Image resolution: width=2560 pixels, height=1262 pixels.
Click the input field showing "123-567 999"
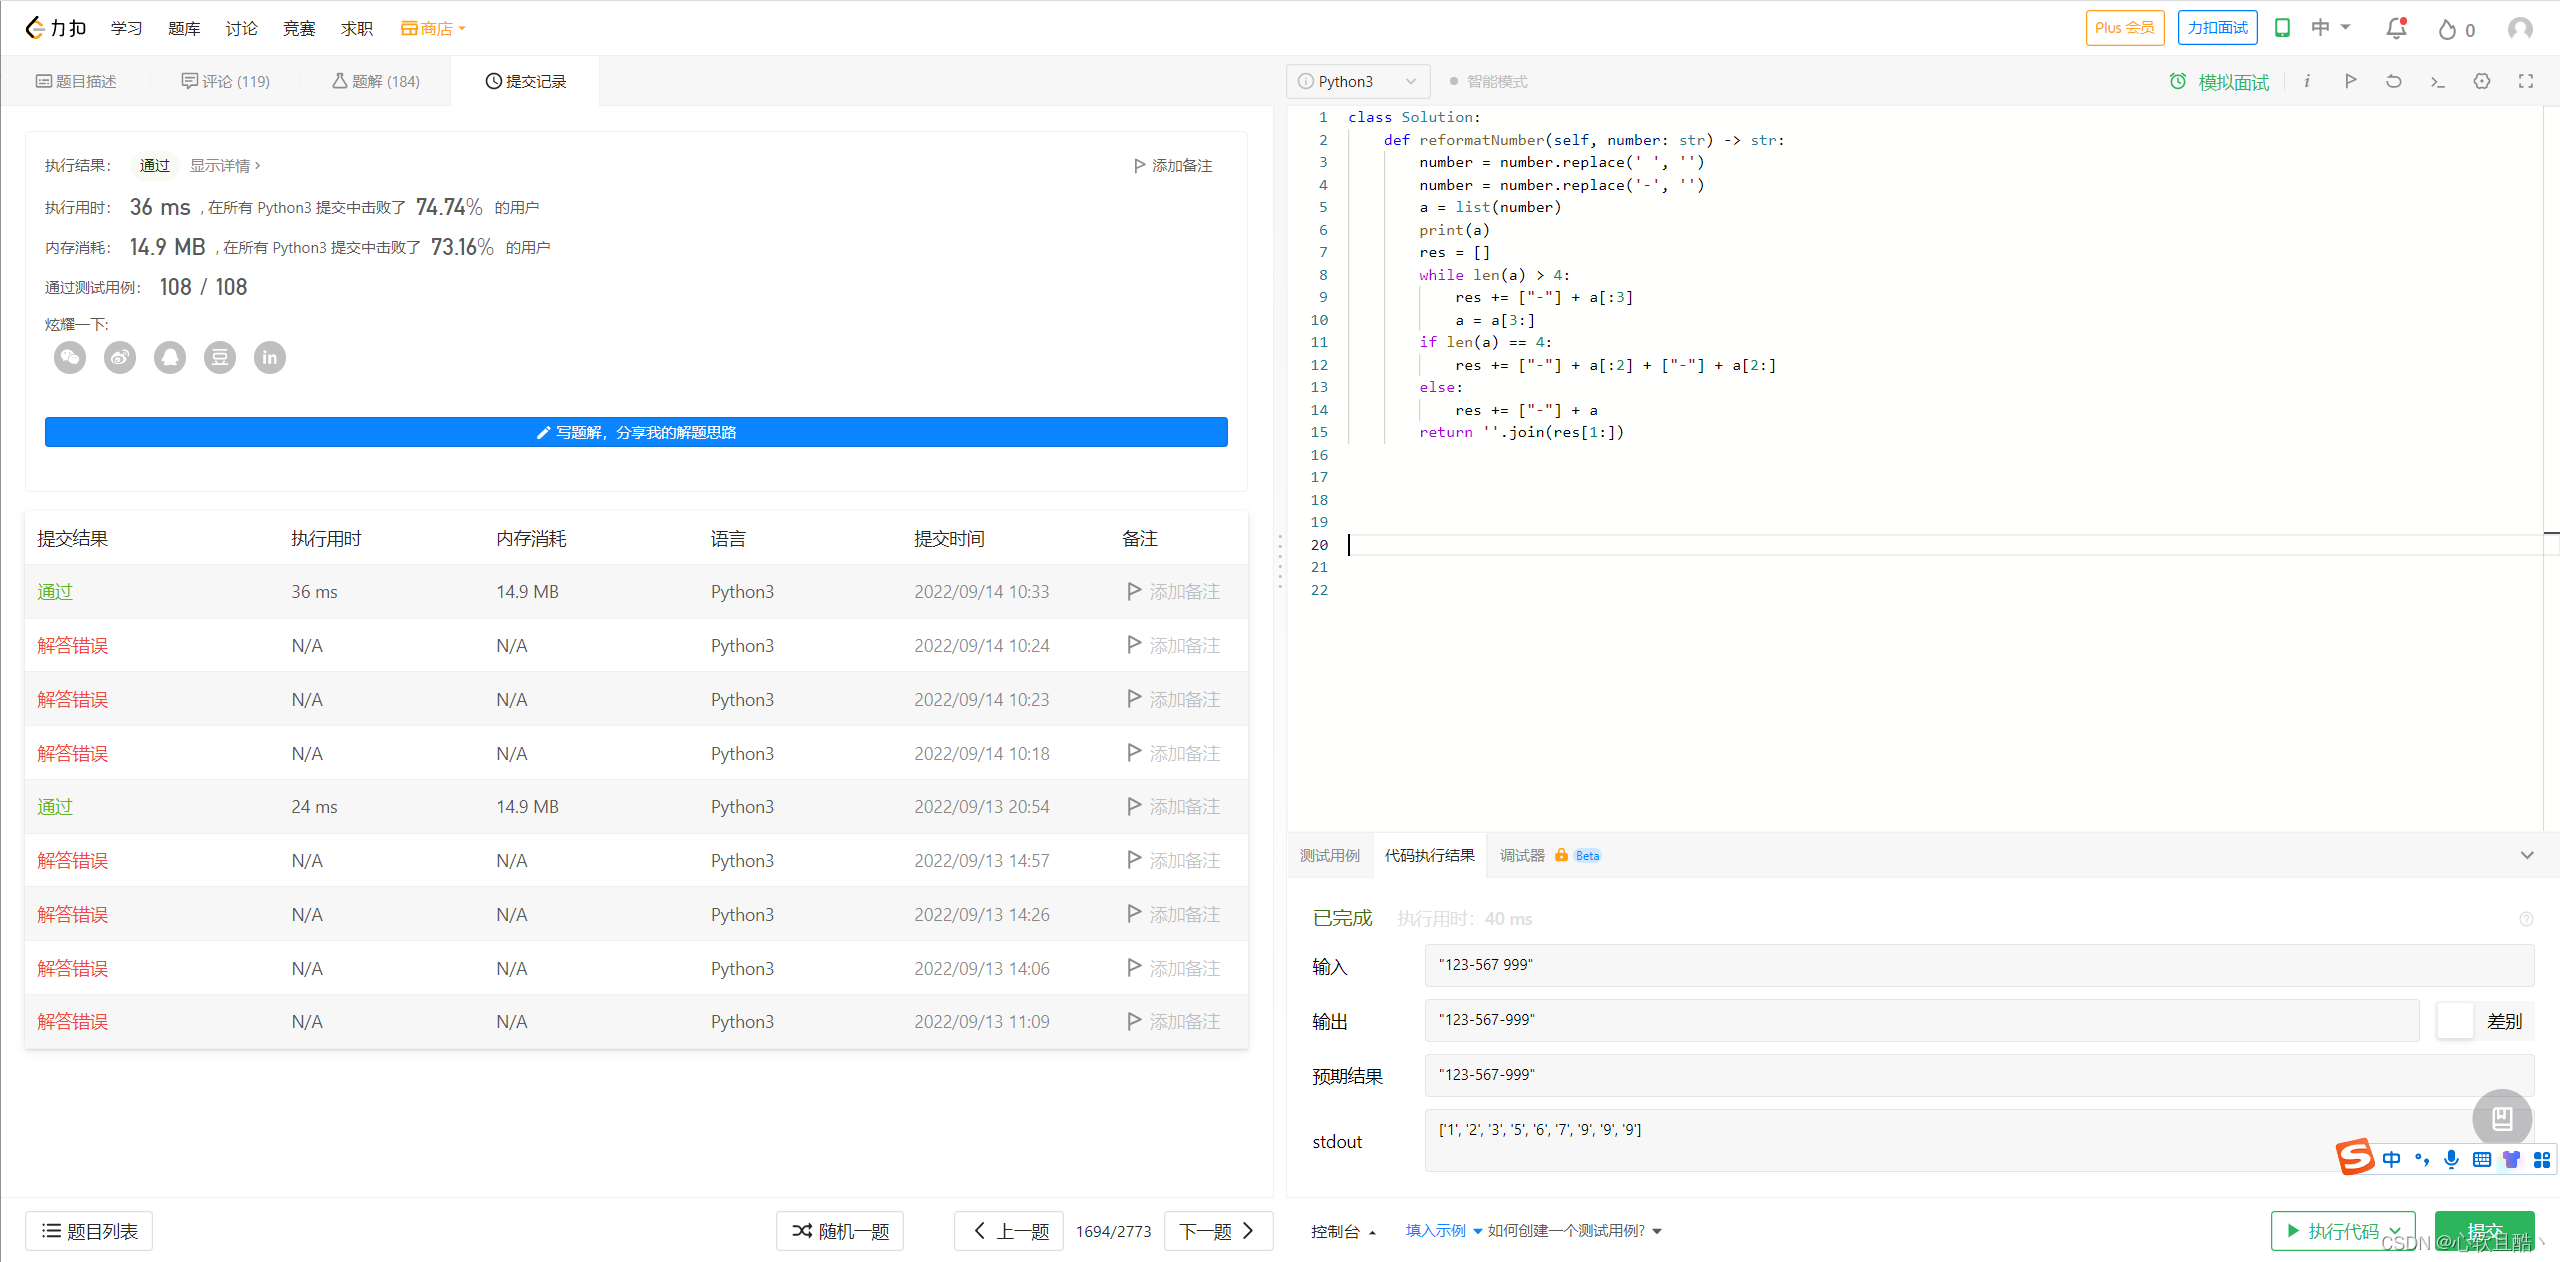[x=1978, y=965]
